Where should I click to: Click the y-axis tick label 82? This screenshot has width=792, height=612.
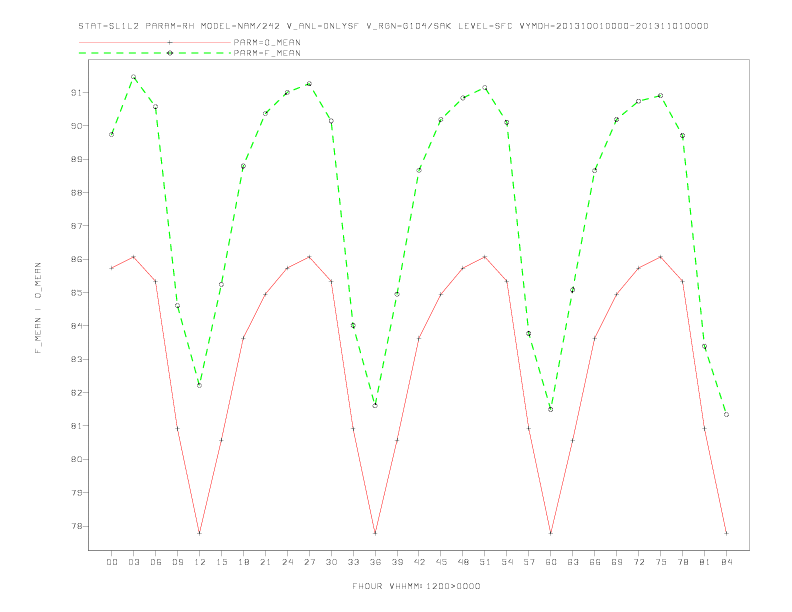pyautogui.click(x=76, y=392)
